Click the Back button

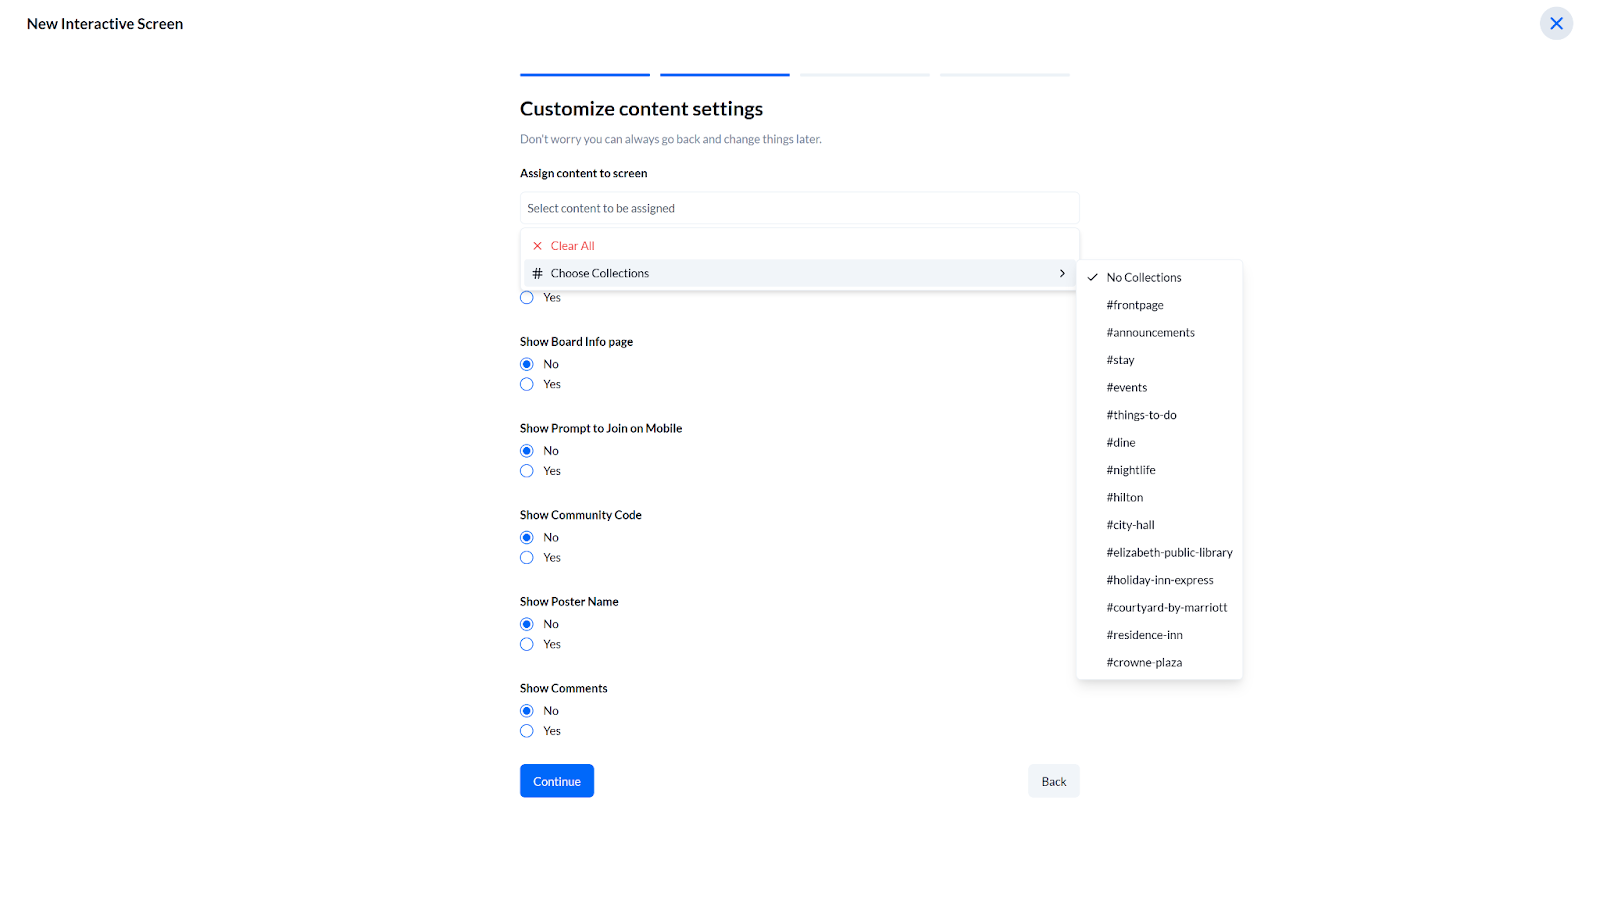click(1054, 781)
